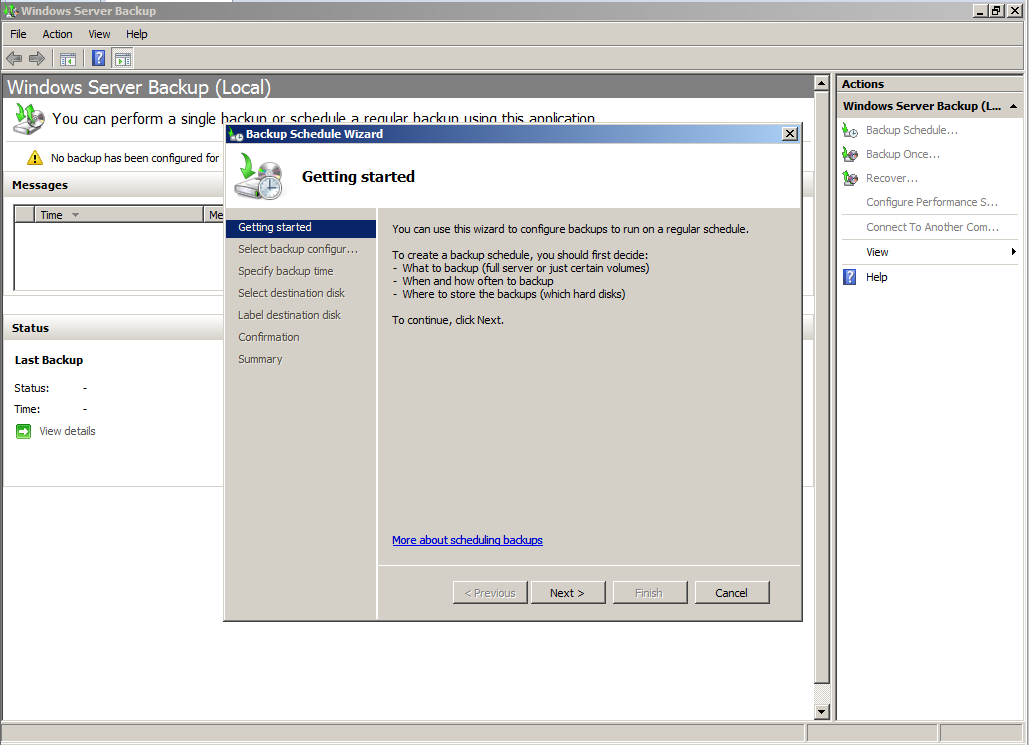
Task: Click Backup Once... action text
Action: tap(903, 154)
